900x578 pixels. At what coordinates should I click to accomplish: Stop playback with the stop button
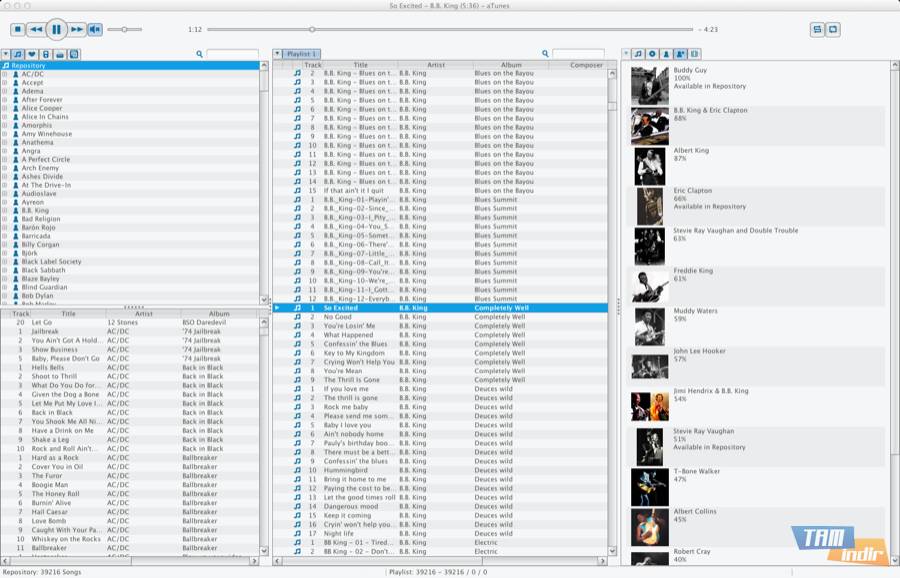17,30
